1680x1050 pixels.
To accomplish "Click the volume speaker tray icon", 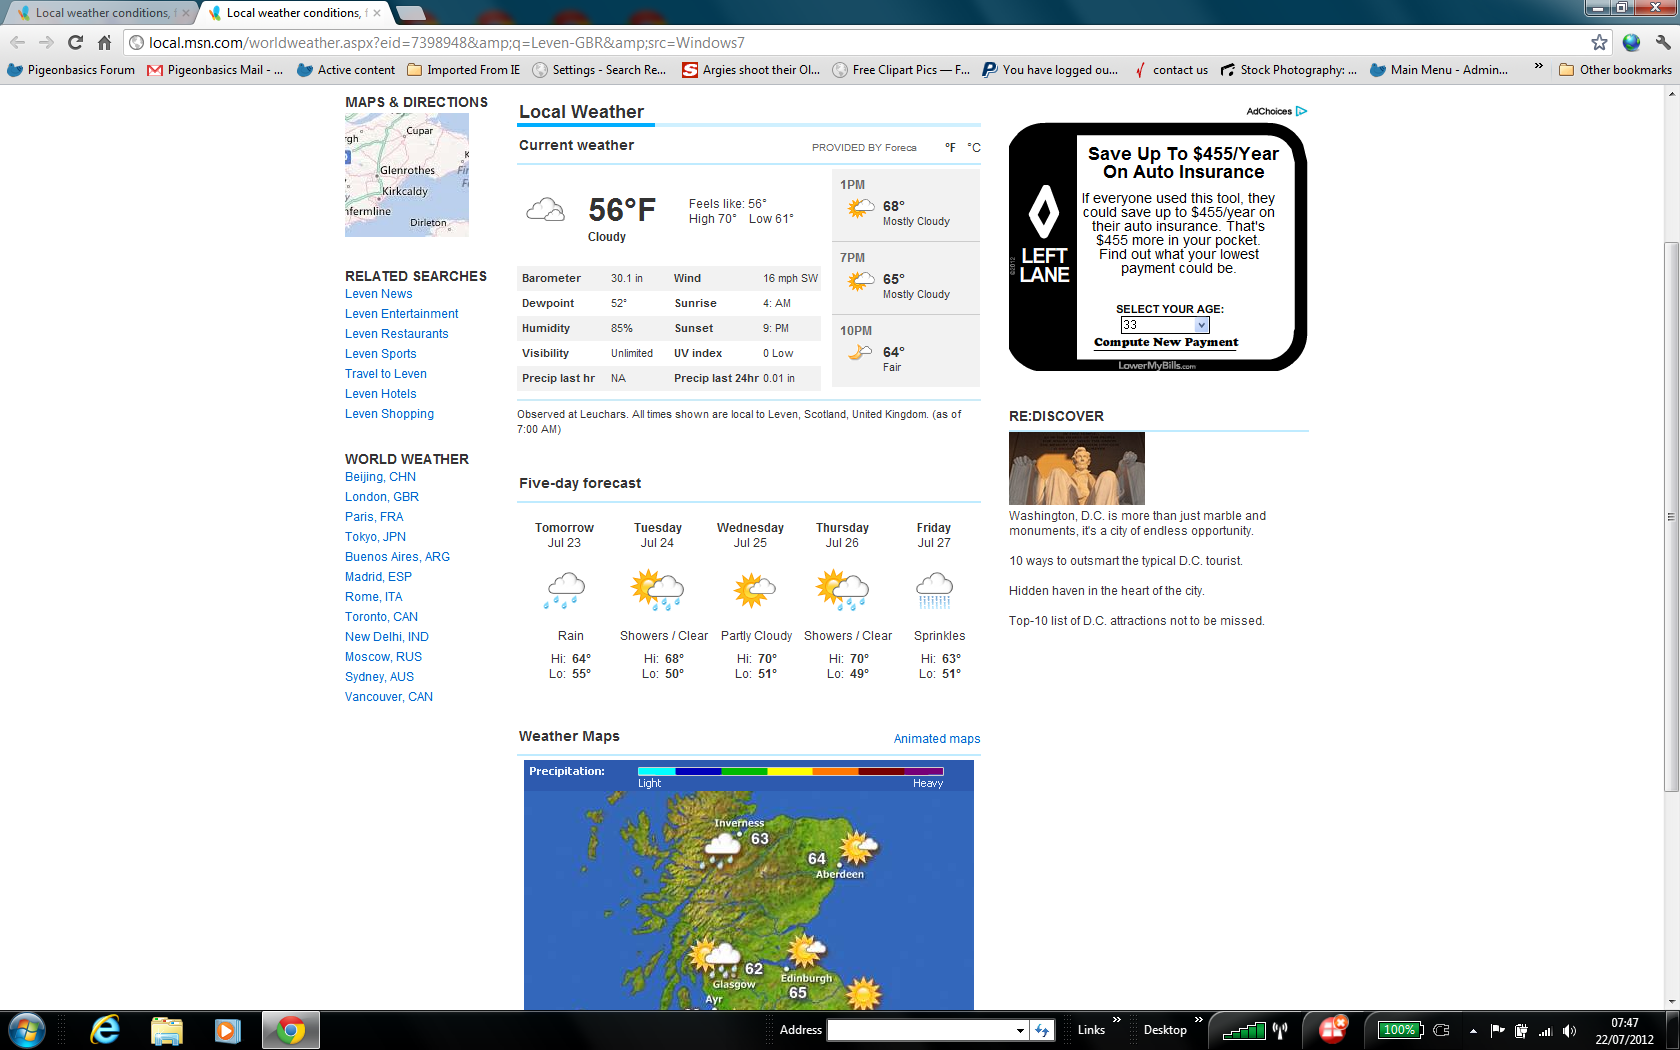I will click(x=1569, y=1031).
